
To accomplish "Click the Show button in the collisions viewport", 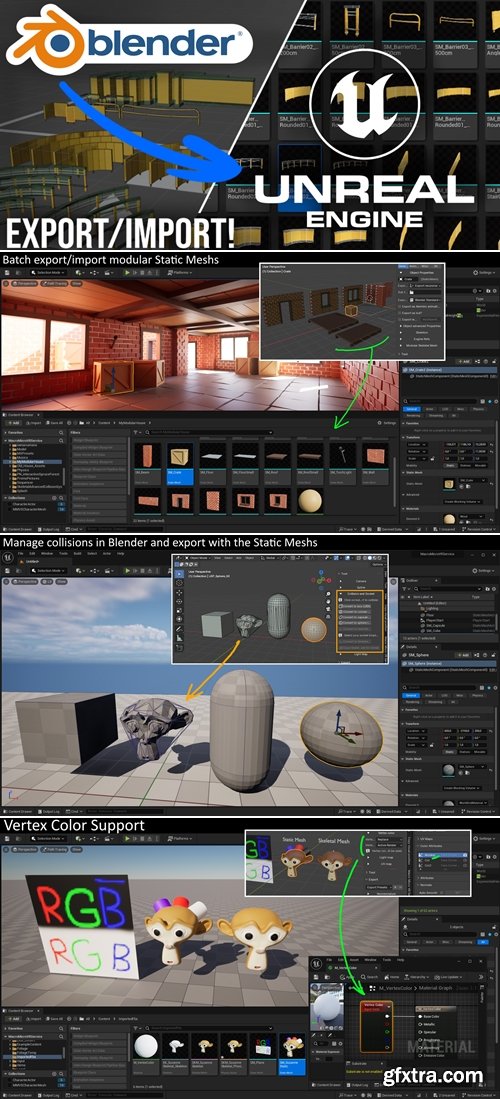I will pyautogui.click(x=61, y=582).
